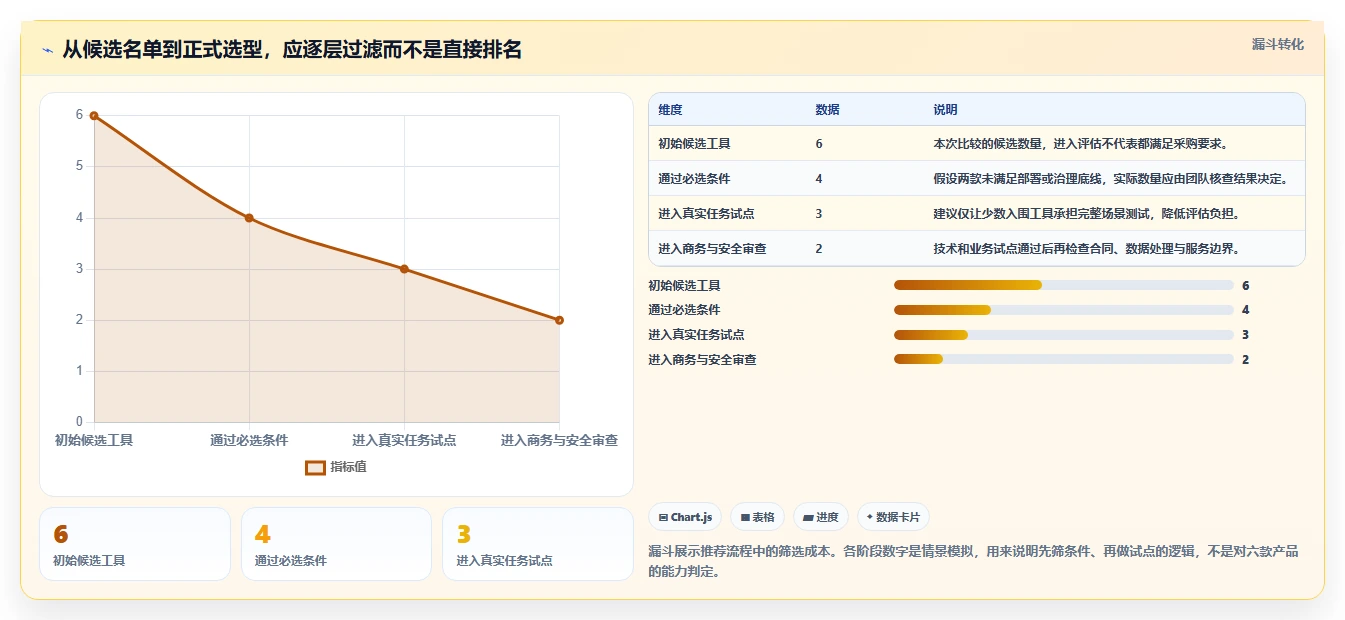Click progress value 6 next to 初始候选工具 bar
The image size is (1345, 620).
1245,286
